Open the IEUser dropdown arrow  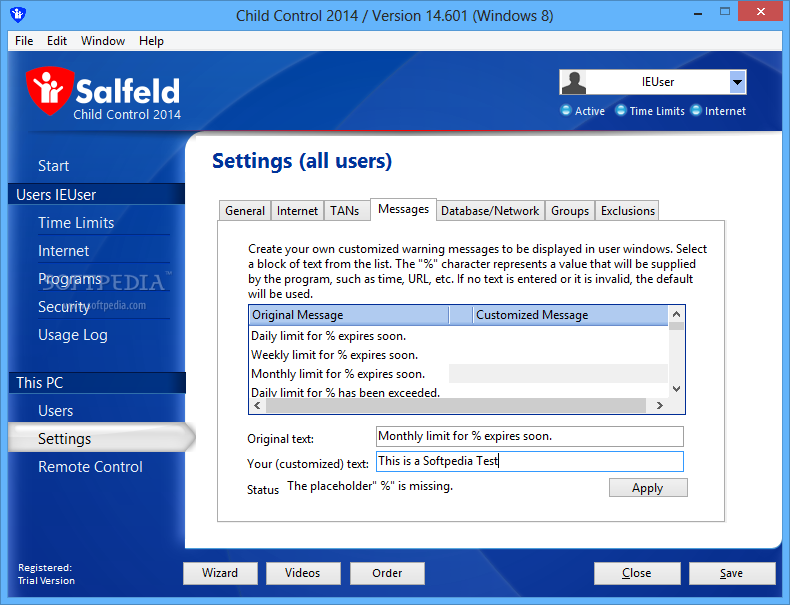737,82
